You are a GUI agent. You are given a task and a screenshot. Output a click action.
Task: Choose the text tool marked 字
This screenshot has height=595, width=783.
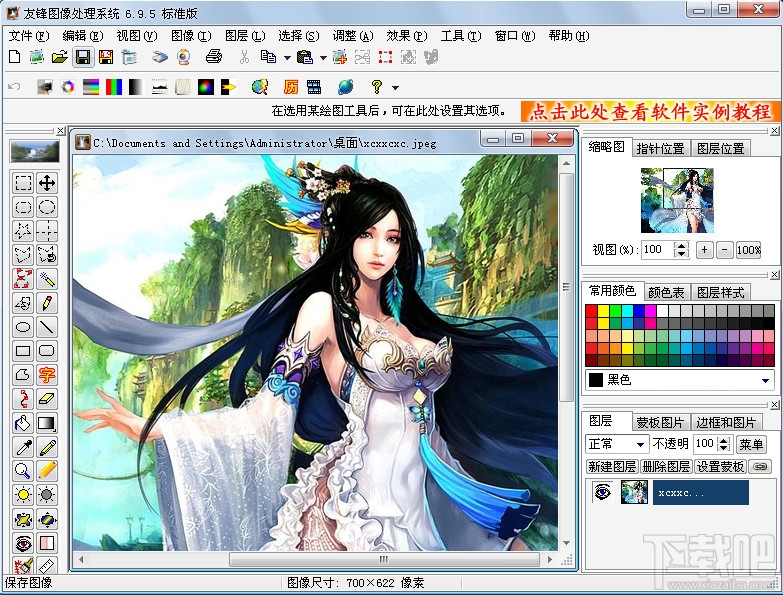coord(47,374)
